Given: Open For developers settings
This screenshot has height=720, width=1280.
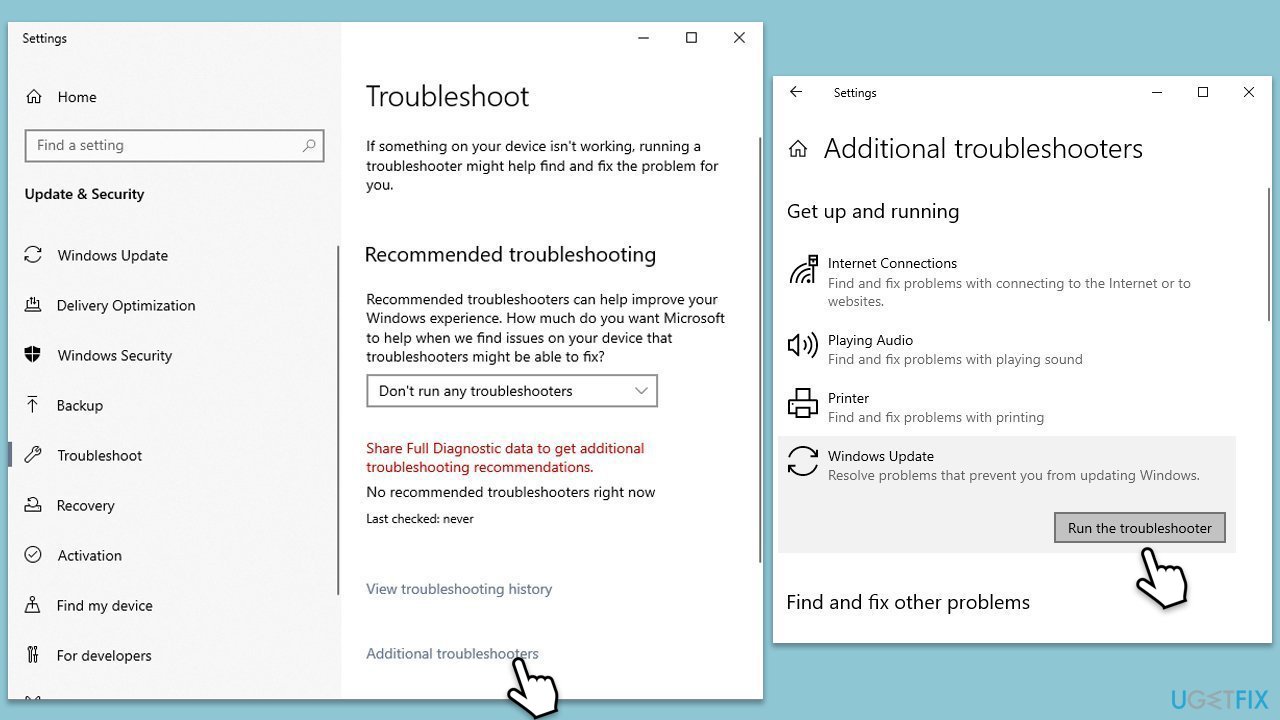Looking at the screenshot, I should [104, 655].
